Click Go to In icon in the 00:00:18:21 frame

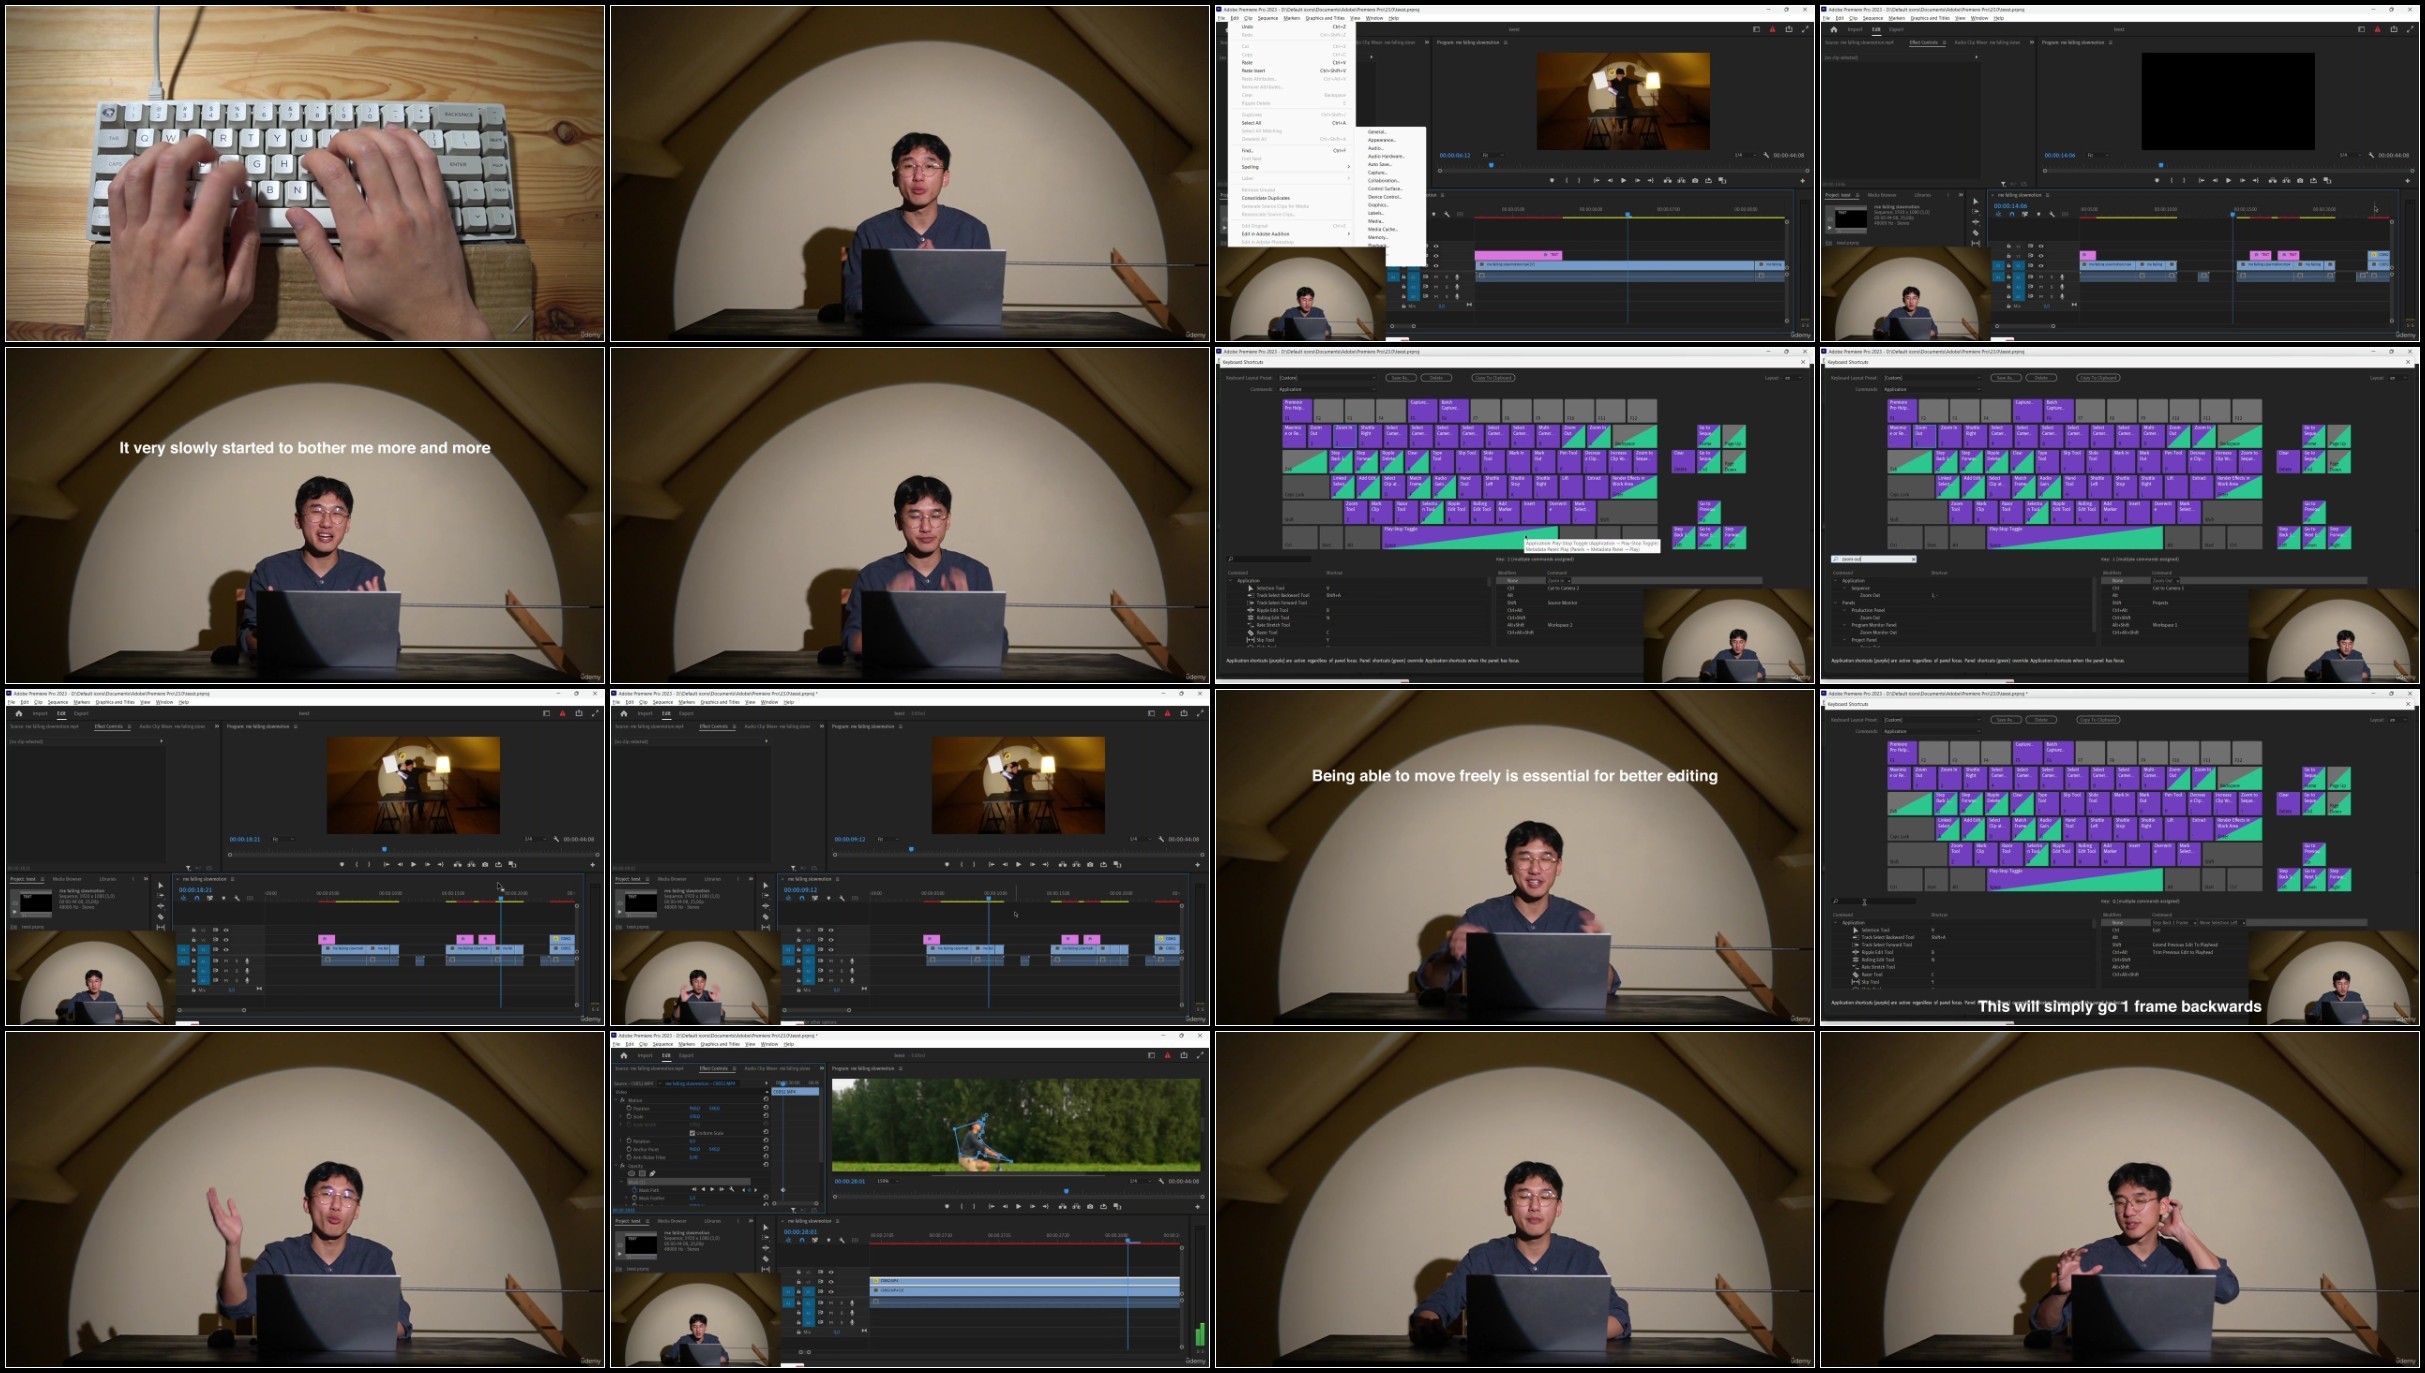tap(386, 865)
